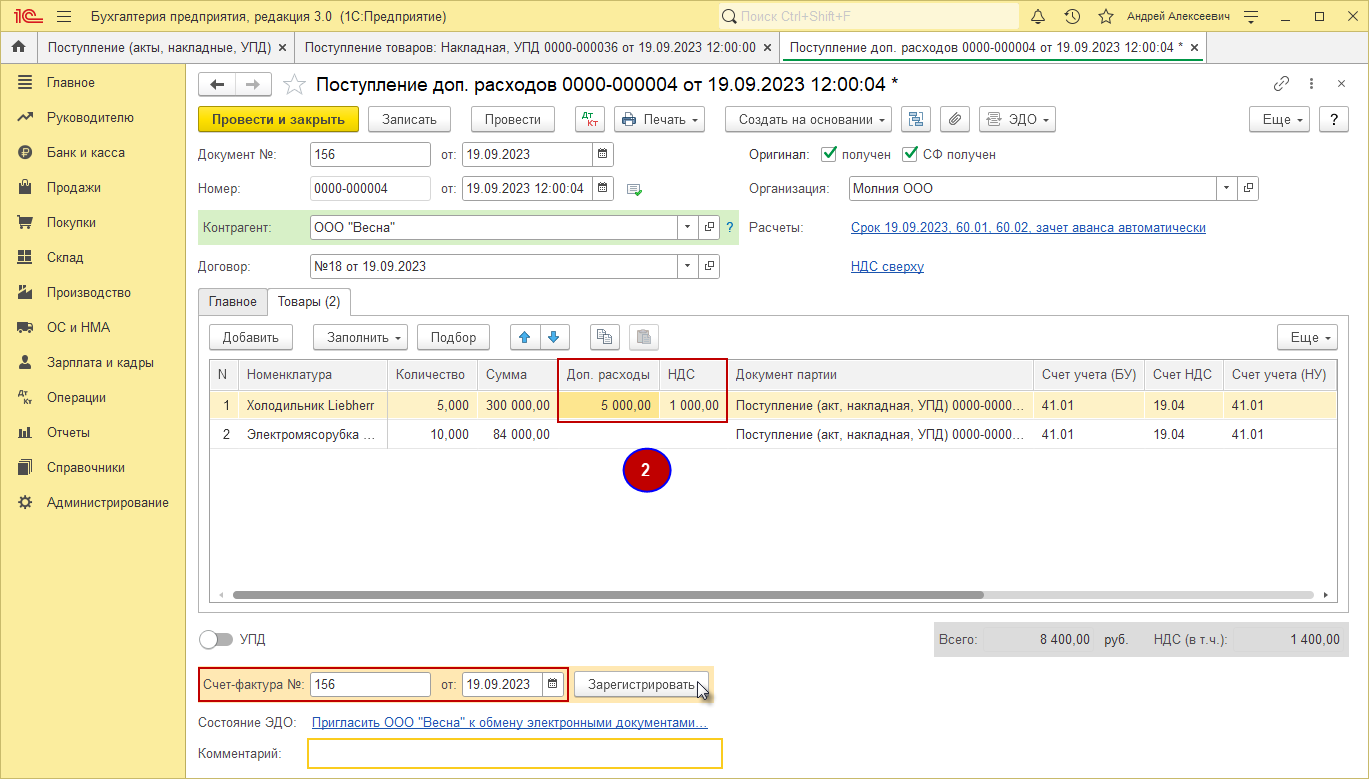
Task: Click the green question mark near Контрагент
Action: 729,227
